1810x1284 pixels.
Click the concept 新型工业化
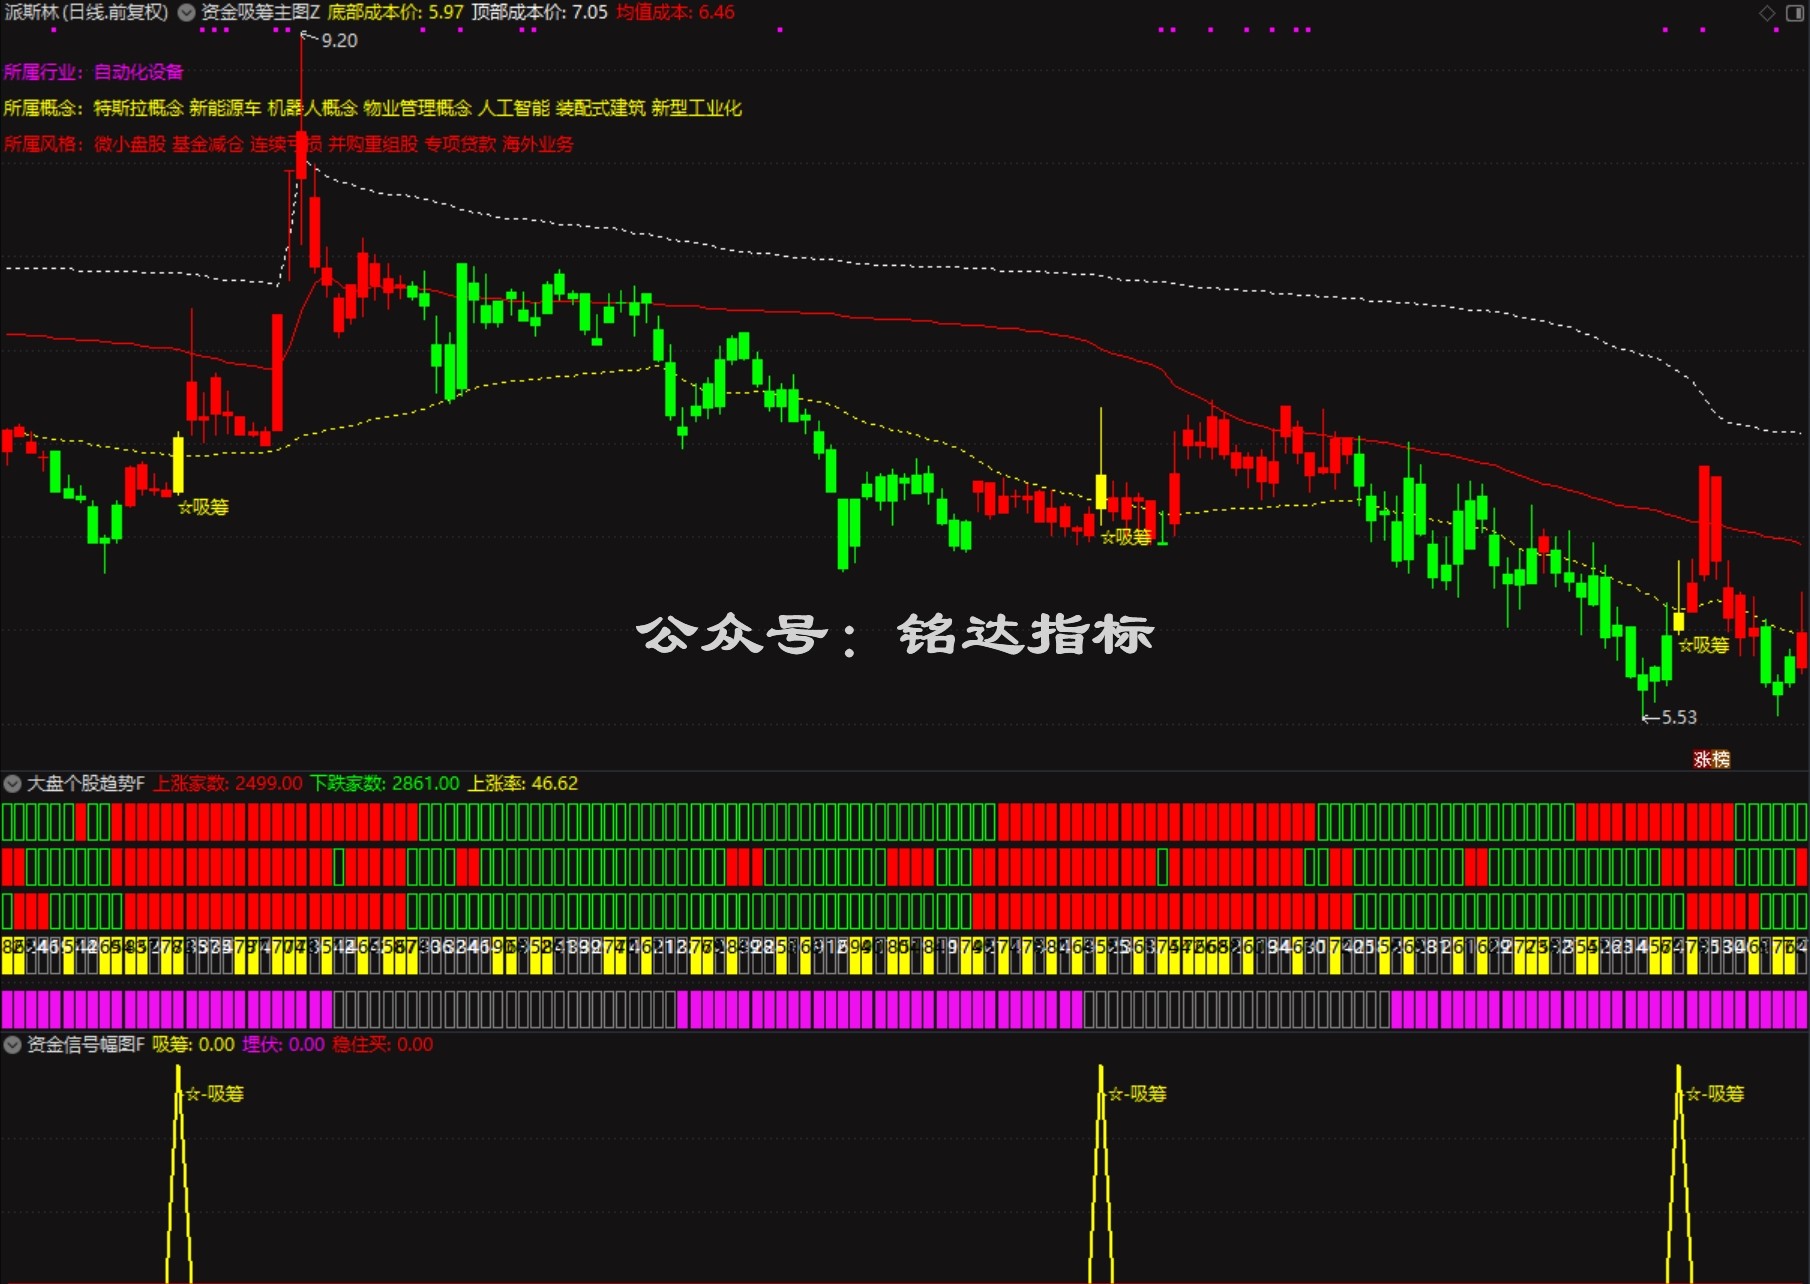pyautogui.click(x=697, y=108)
